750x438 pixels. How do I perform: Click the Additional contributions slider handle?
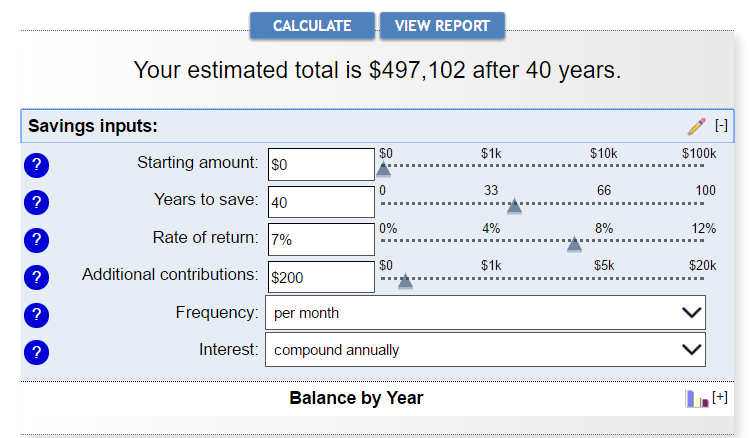(x=405, y=281)
